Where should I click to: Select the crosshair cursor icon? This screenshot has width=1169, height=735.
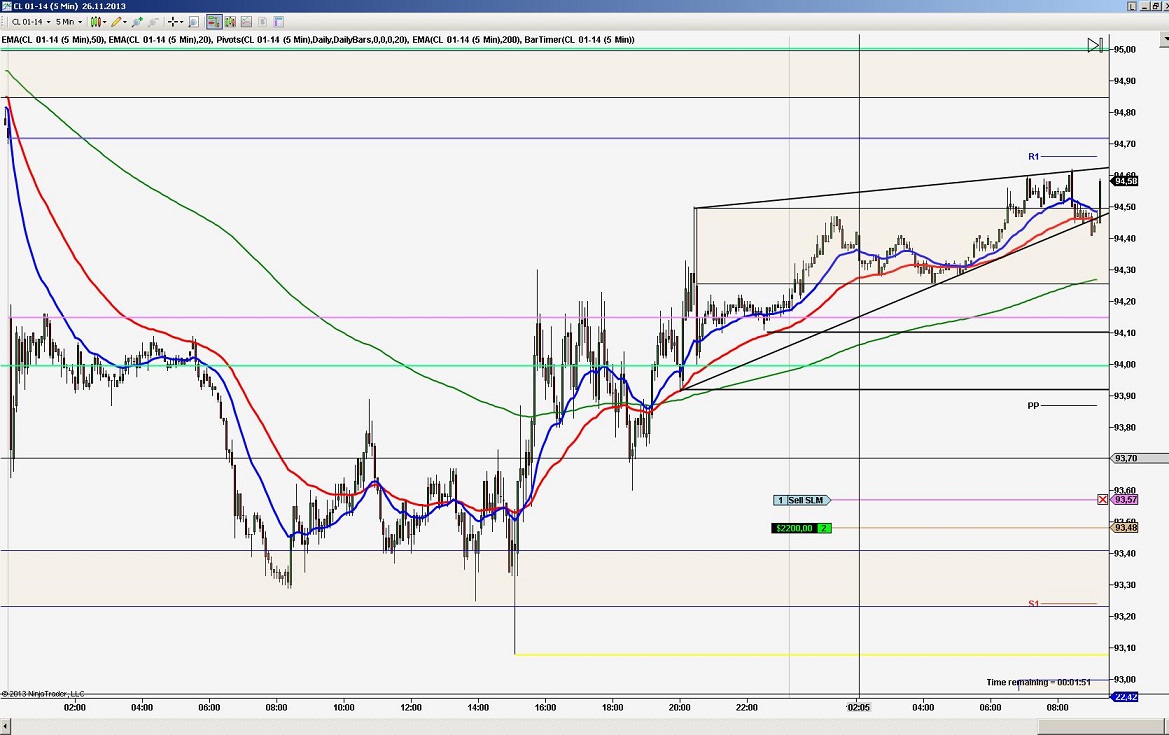tap(173, 21)
